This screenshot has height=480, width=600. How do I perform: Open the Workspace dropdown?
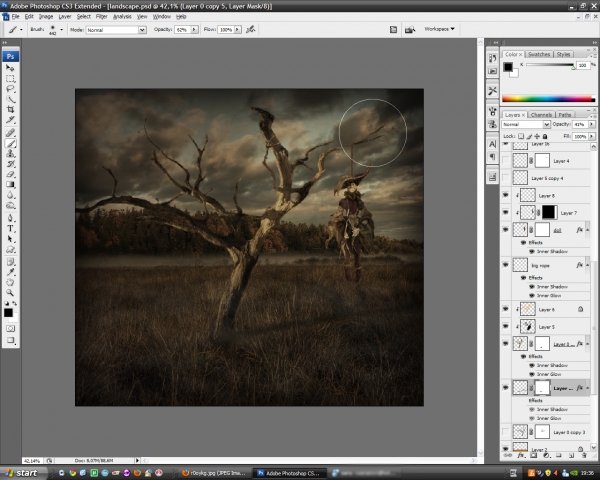tap(439, 29)
